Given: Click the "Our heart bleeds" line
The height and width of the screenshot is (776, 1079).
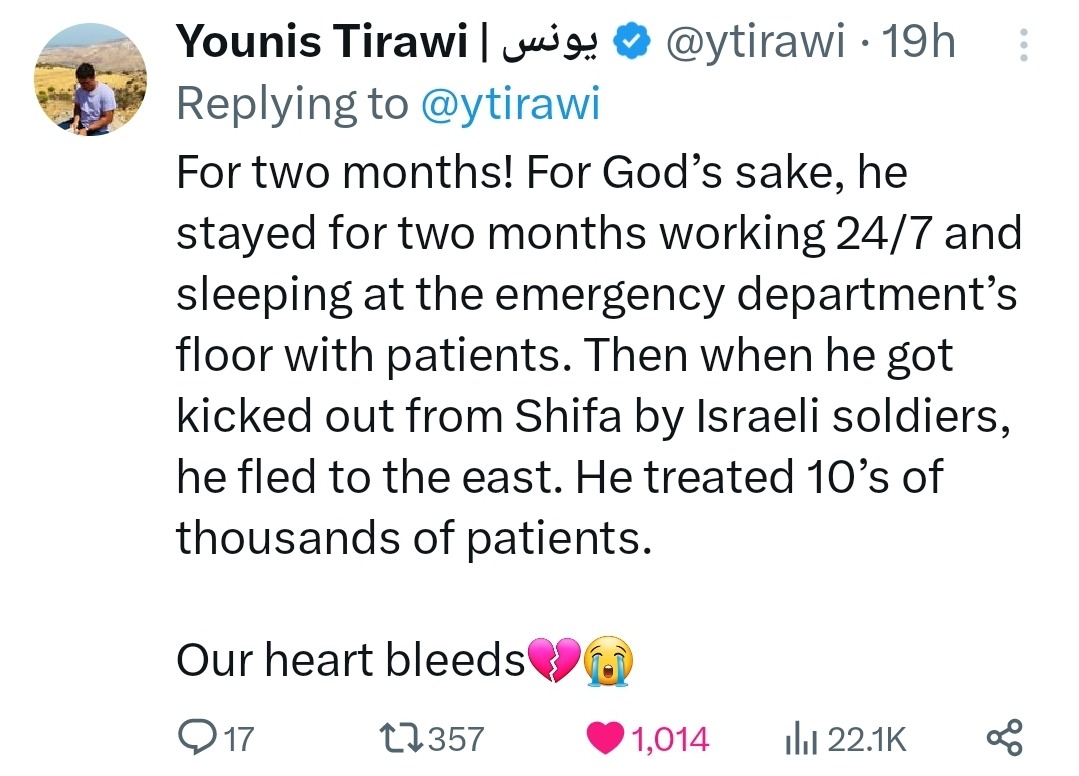Looking at the screenshot, I should tap(350, 661).
